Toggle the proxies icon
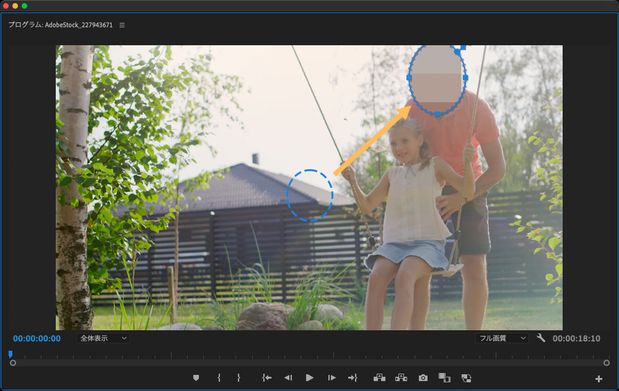The image size is (619, 391). 466,378
